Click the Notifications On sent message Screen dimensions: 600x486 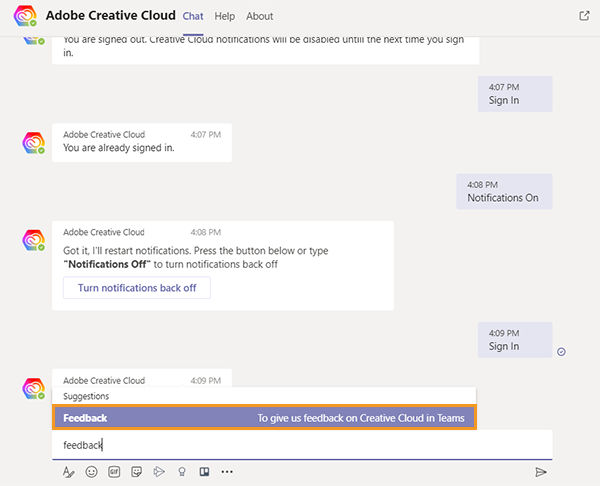(503, 192)
